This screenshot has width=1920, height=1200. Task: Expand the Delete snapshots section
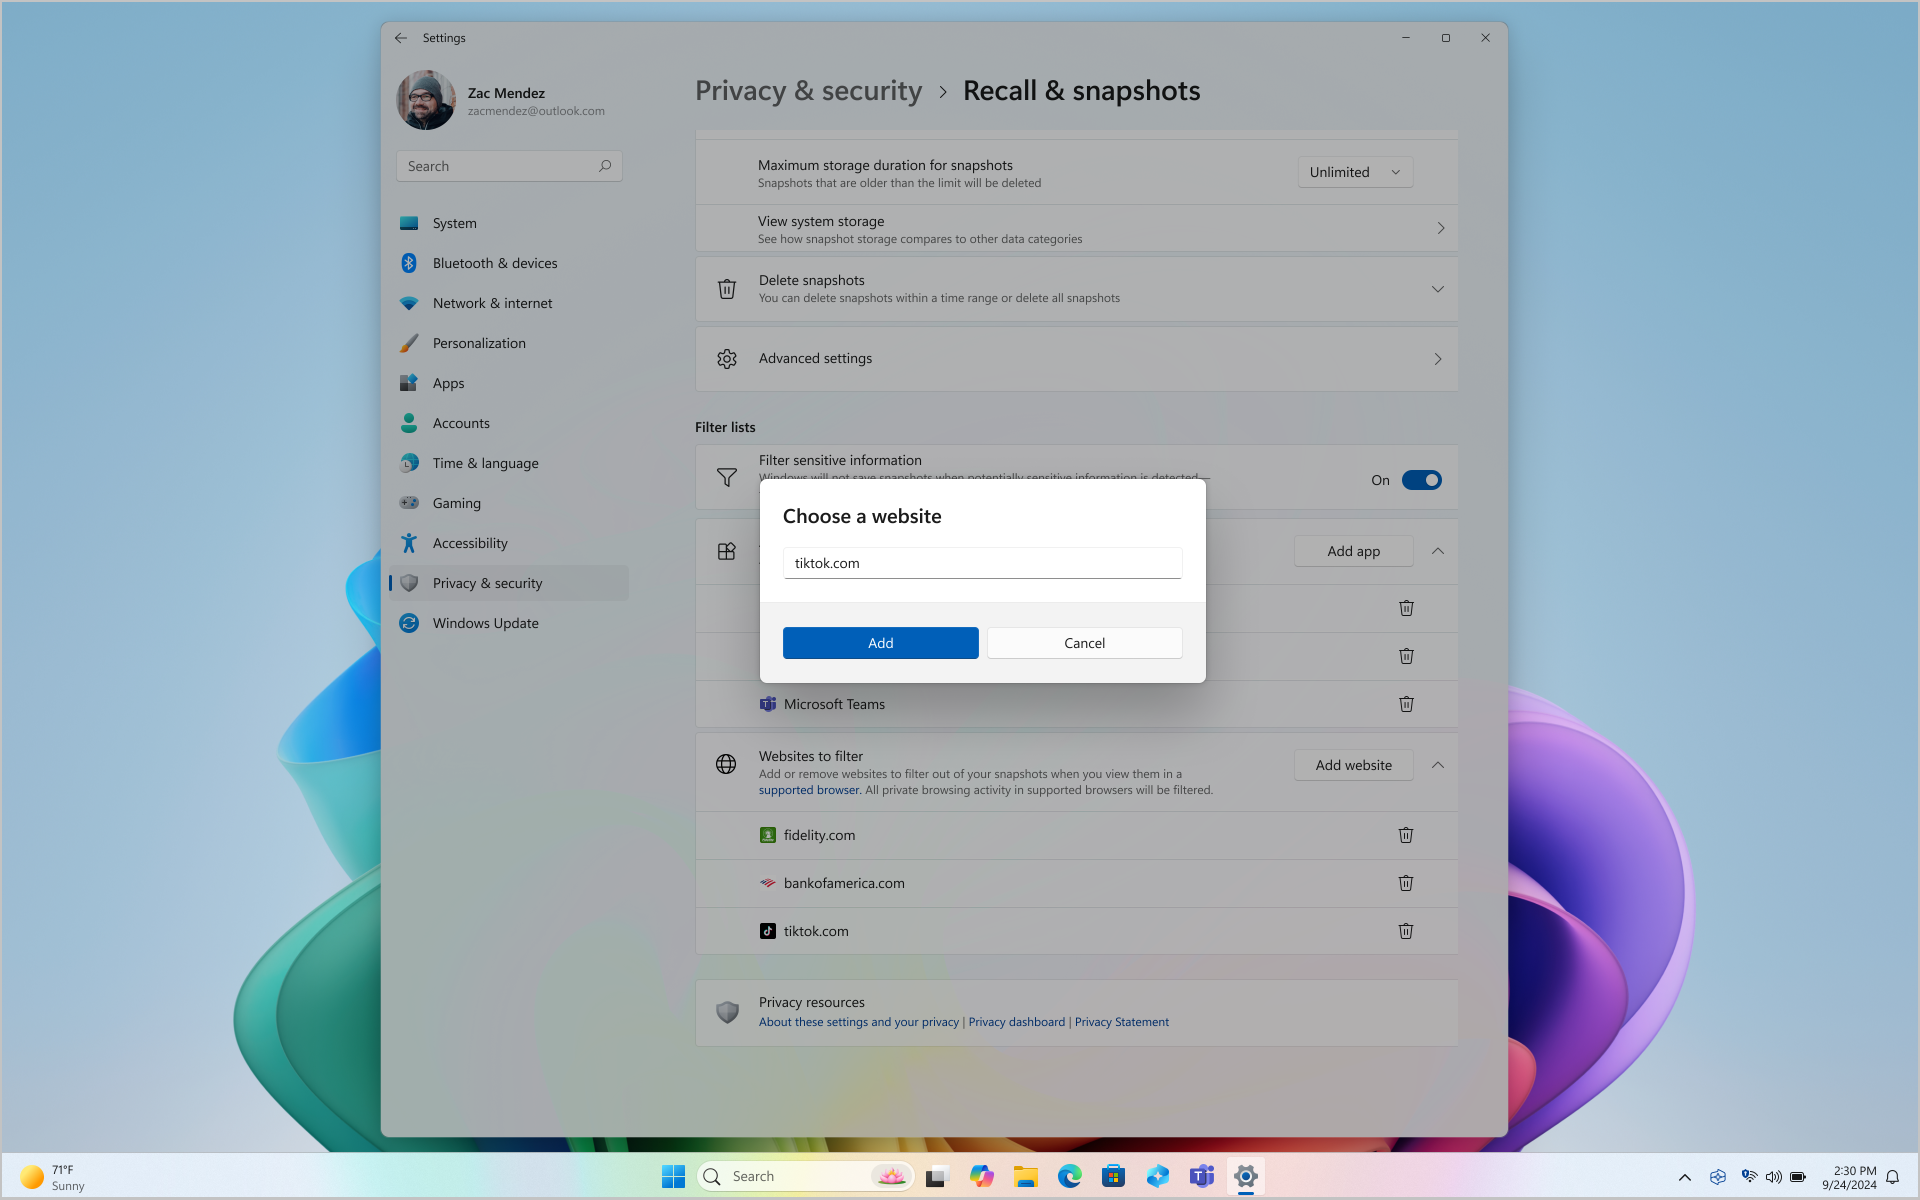[x=1438, y=288]
